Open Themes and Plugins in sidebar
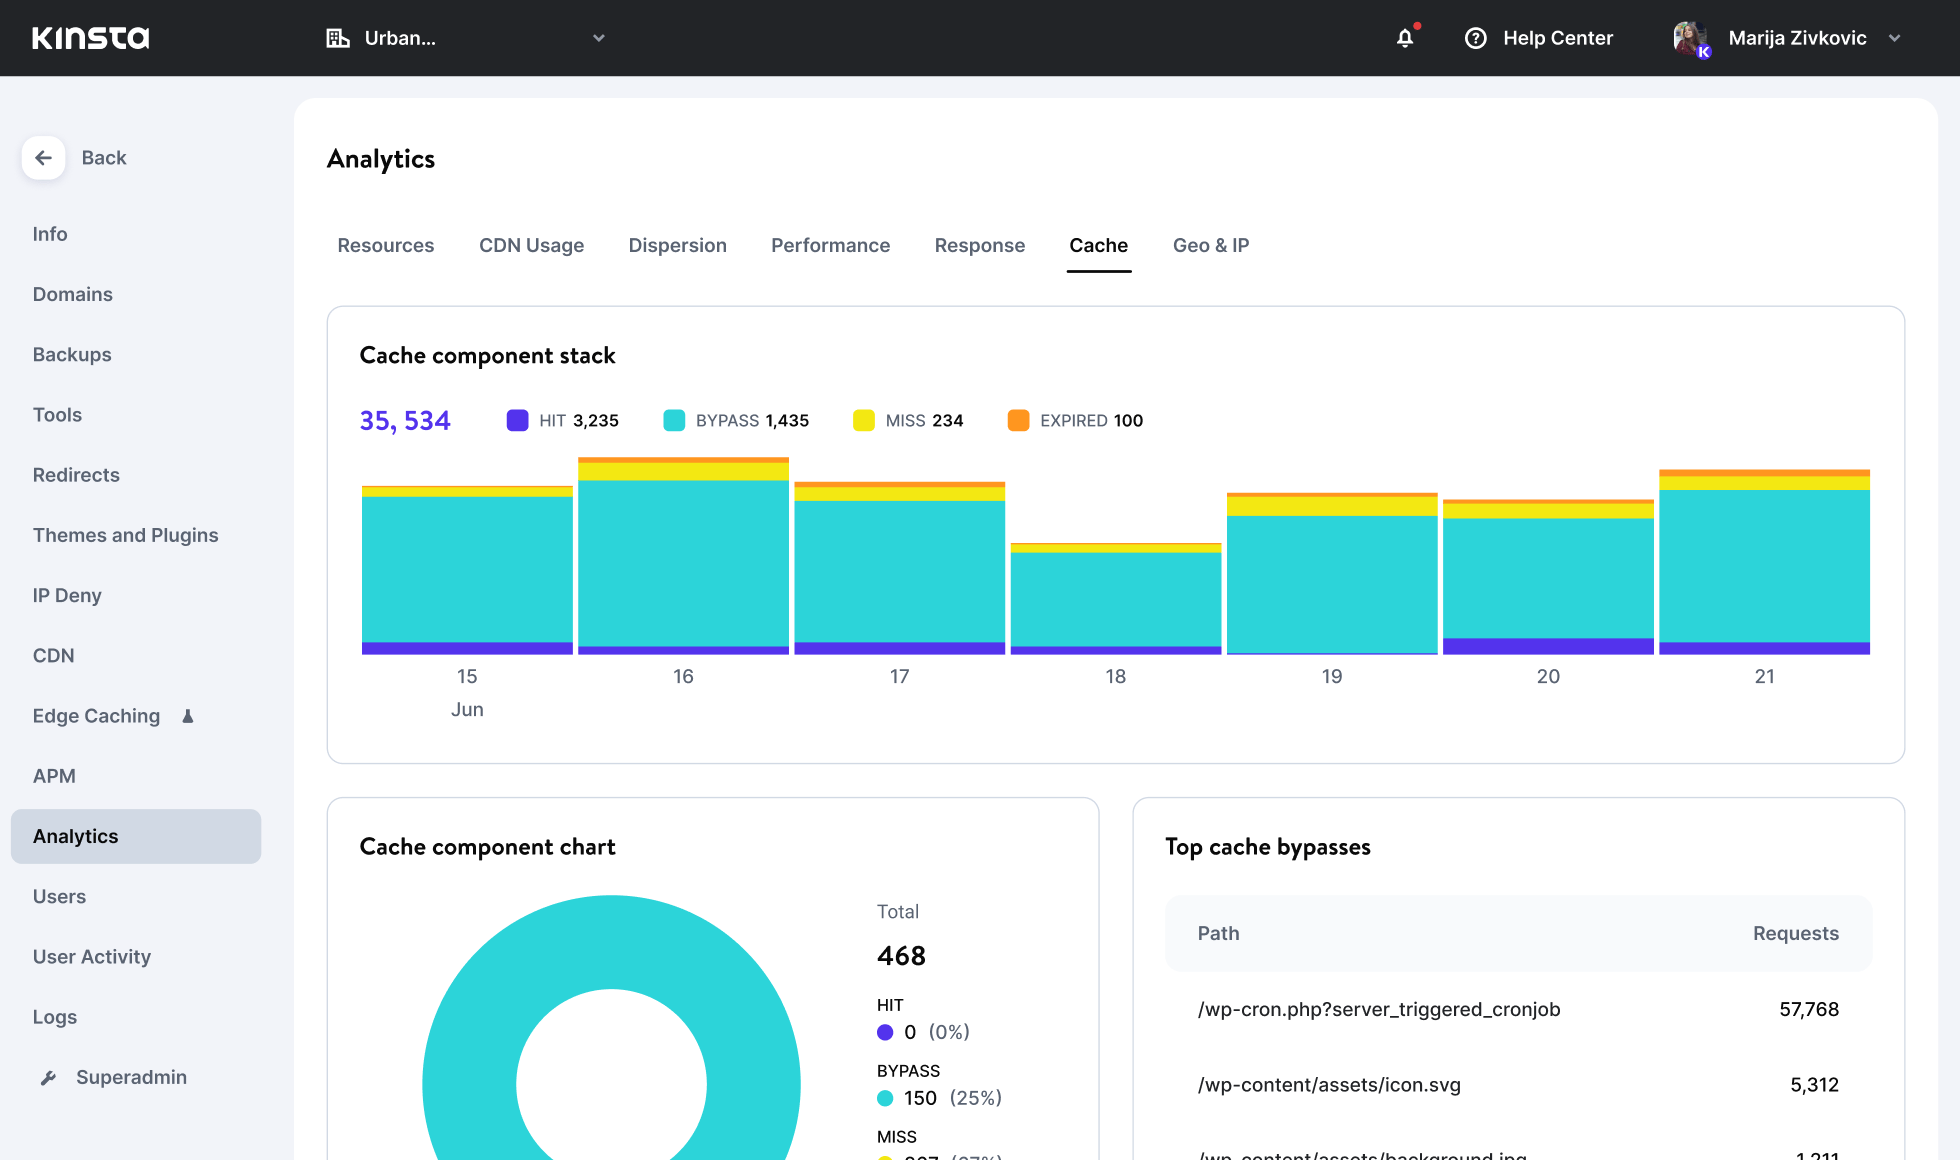The width and height of the screenshot is (1960, 1160). click(x=125, y=535)
